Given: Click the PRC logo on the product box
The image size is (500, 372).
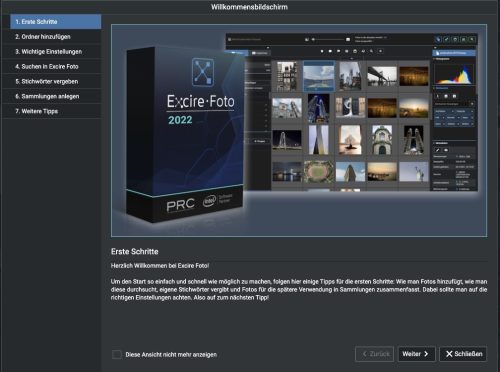Looking at the screenshot, I should (180, 205).
